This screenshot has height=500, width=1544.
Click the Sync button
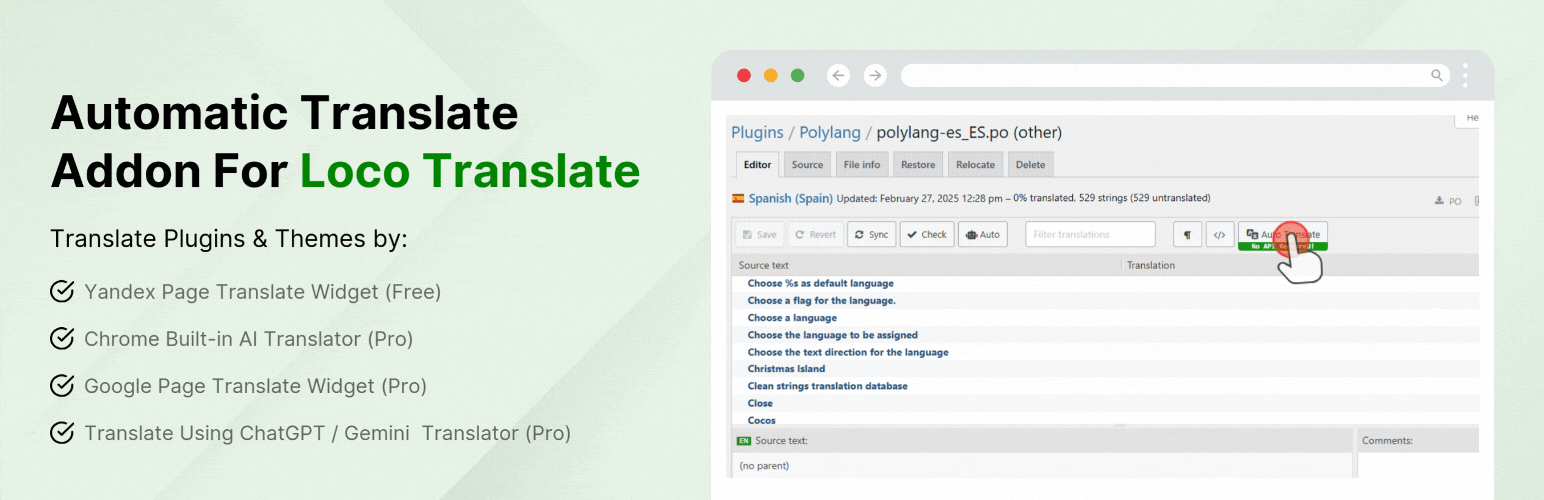coord(871,235)
